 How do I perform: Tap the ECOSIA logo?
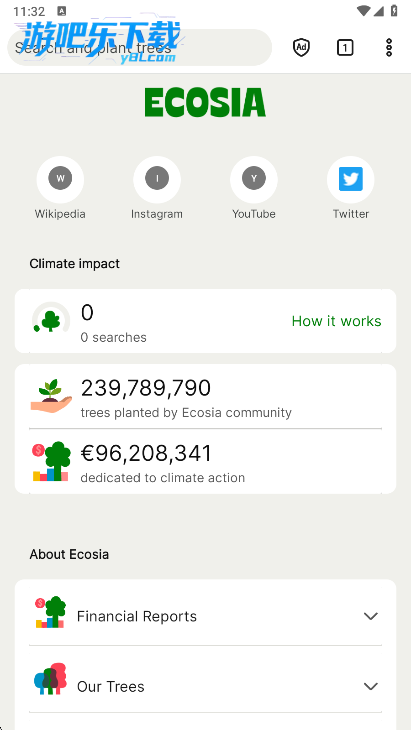pyautogui.click(x=205, y=102)
